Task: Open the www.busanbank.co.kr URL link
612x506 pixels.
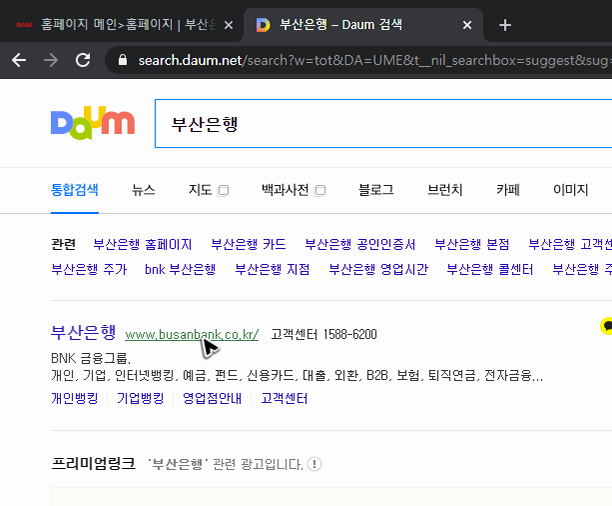Action: (192, 335)
